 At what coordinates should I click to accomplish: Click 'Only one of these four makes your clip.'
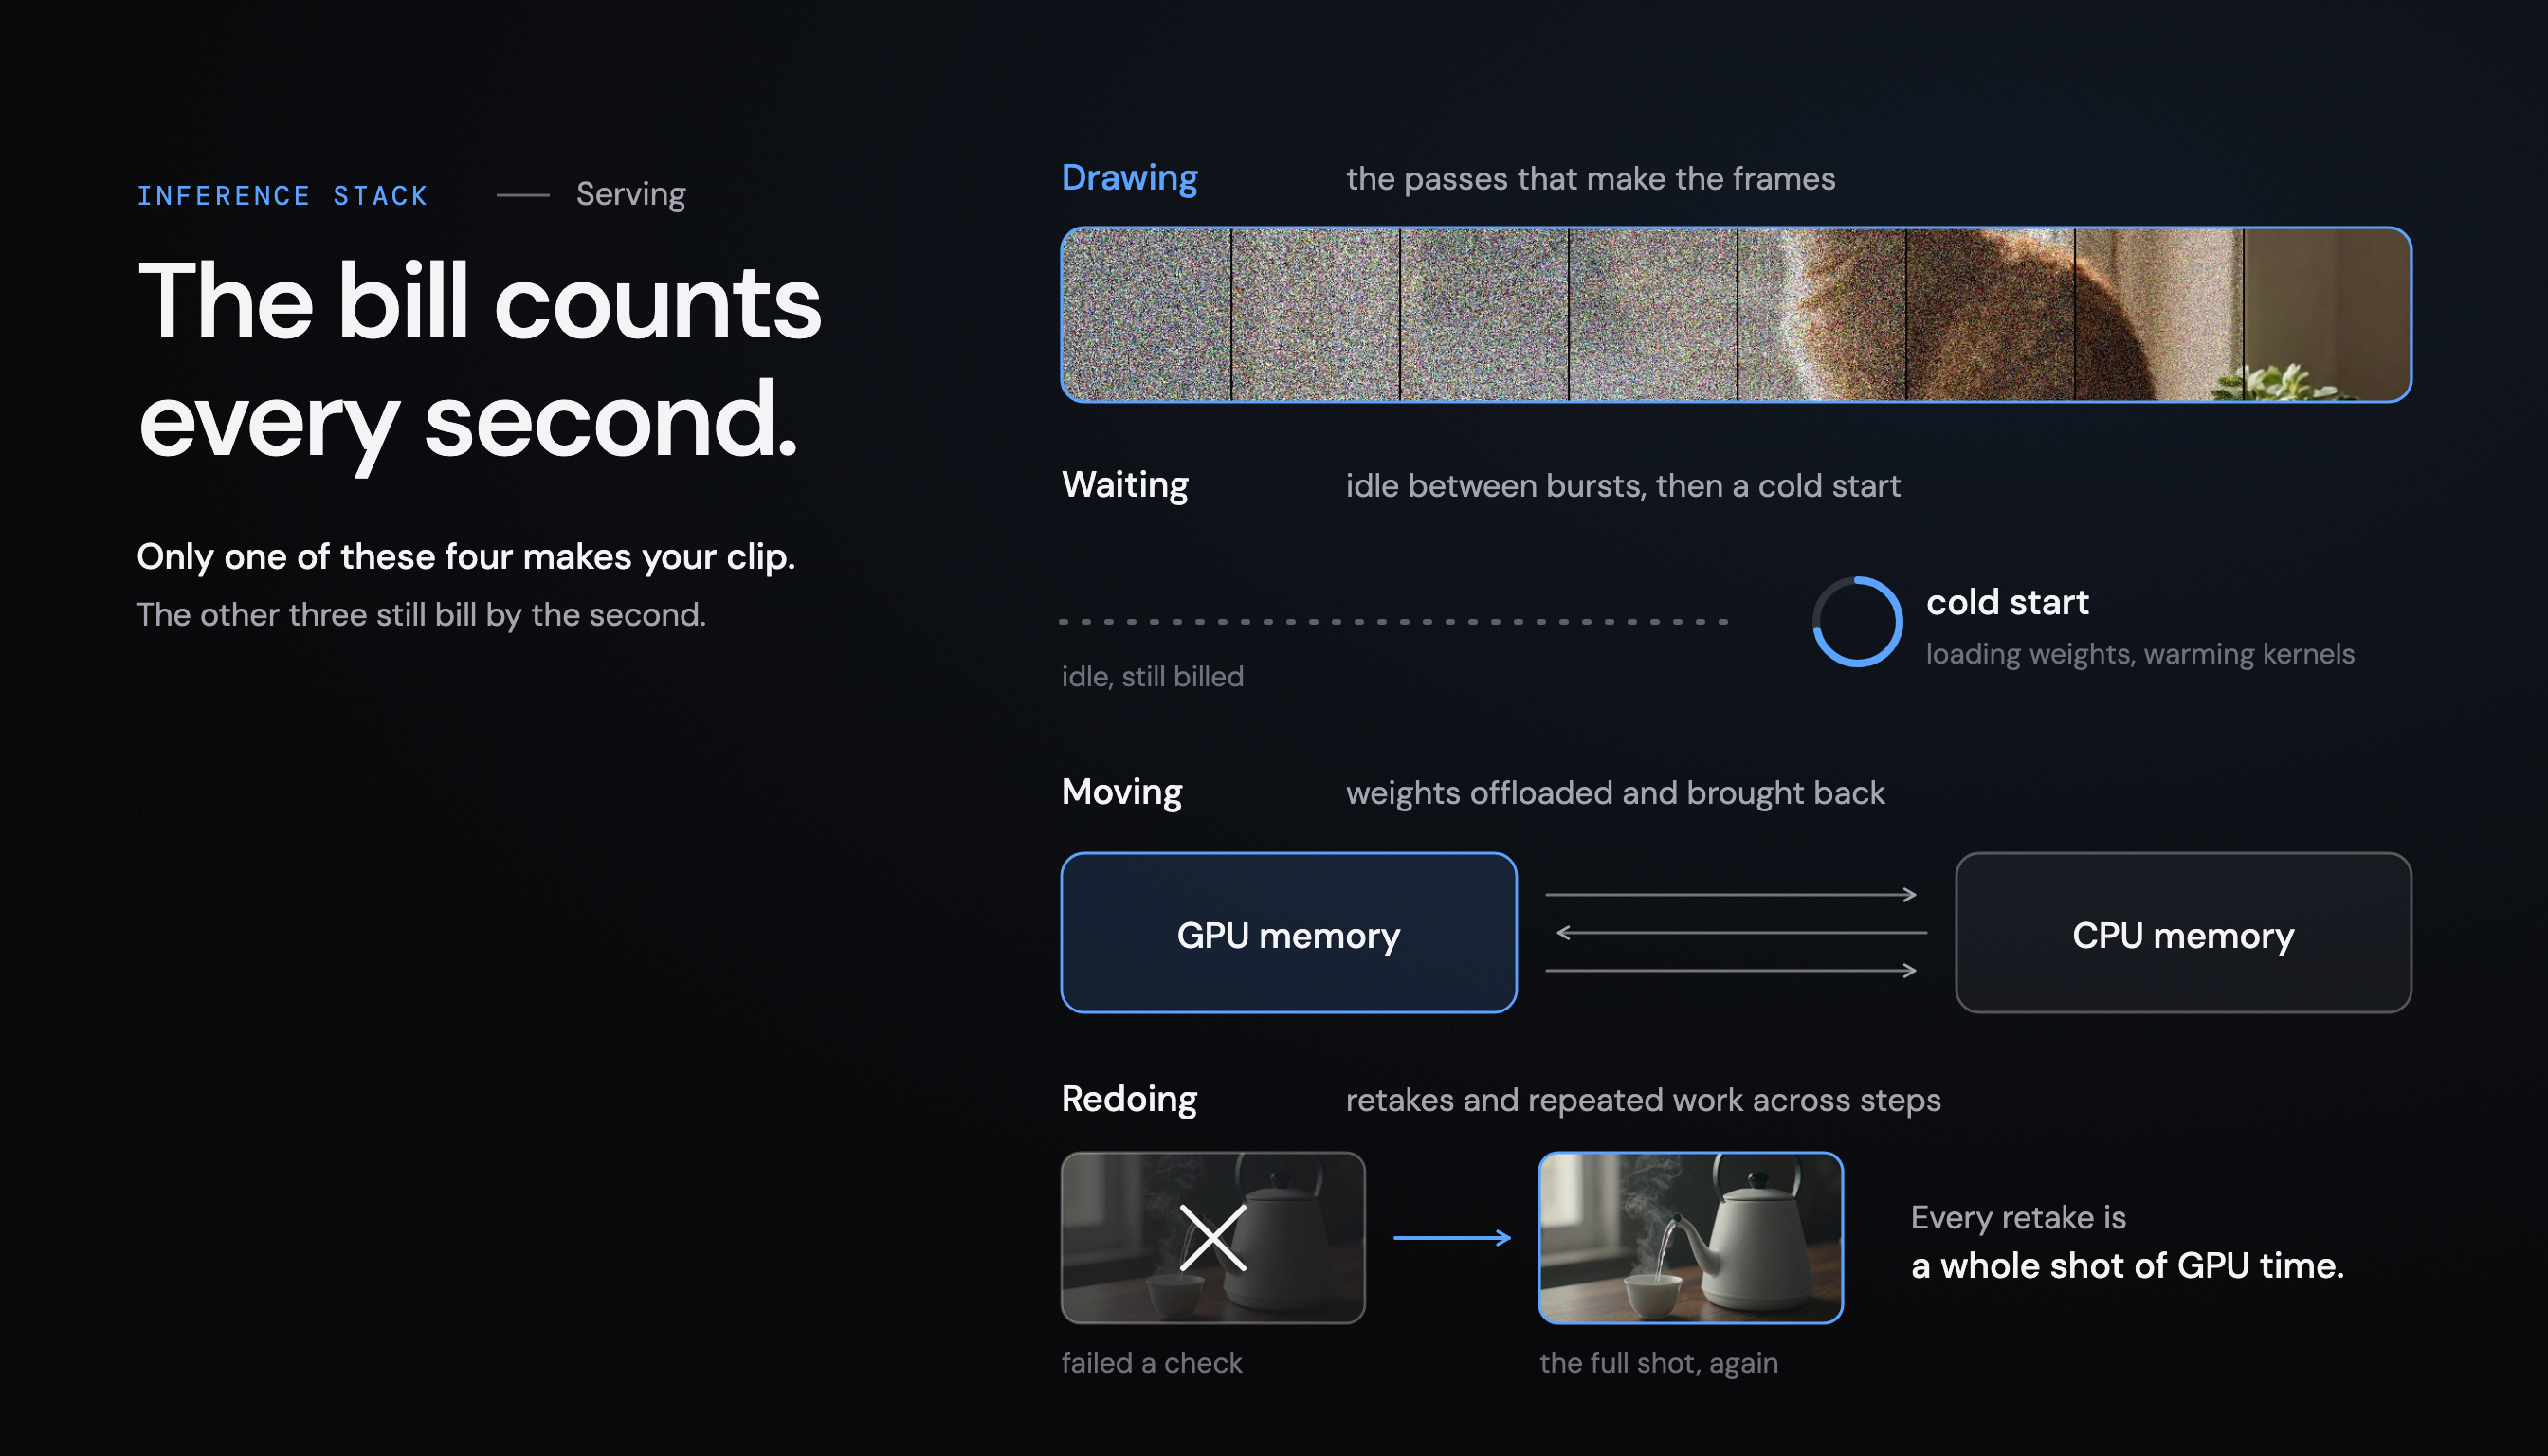[x=466, y=557]
